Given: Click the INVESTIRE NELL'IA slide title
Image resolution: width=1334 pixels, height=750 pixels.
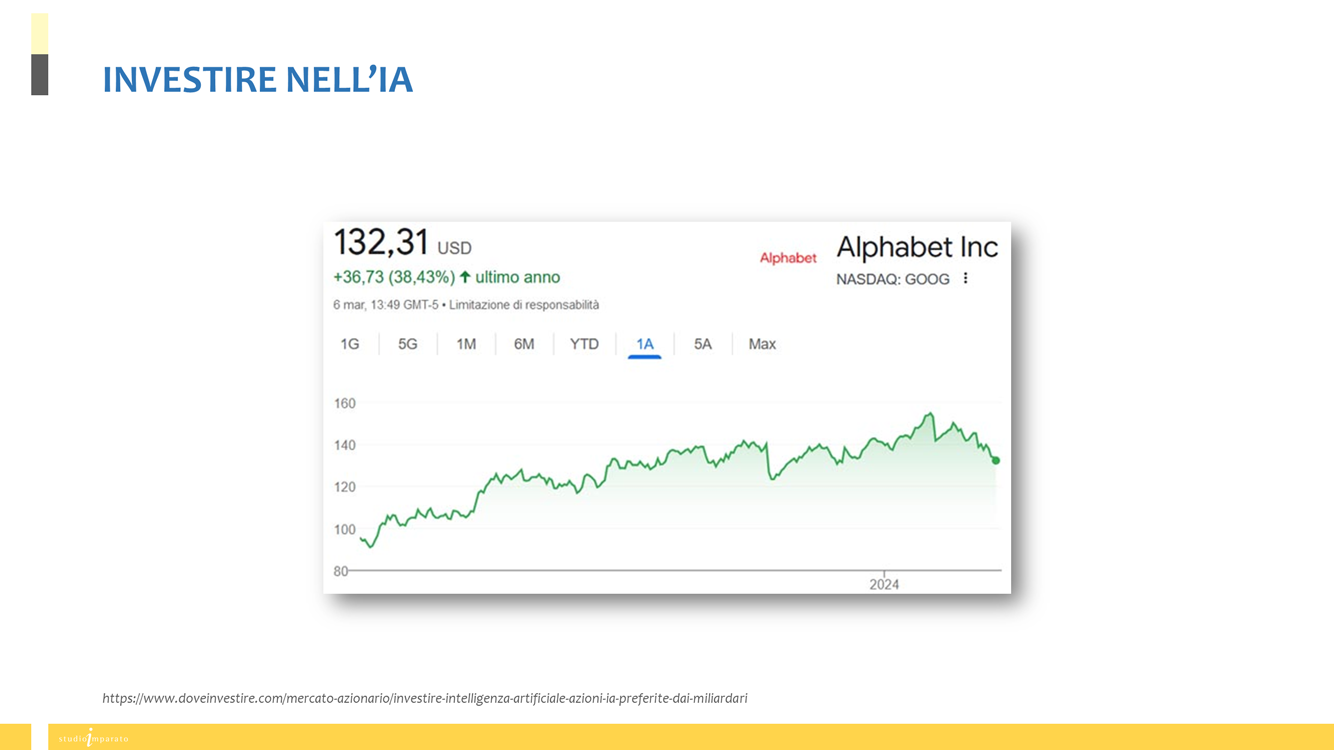Looking at the screenshot, I should click(258, 80).
